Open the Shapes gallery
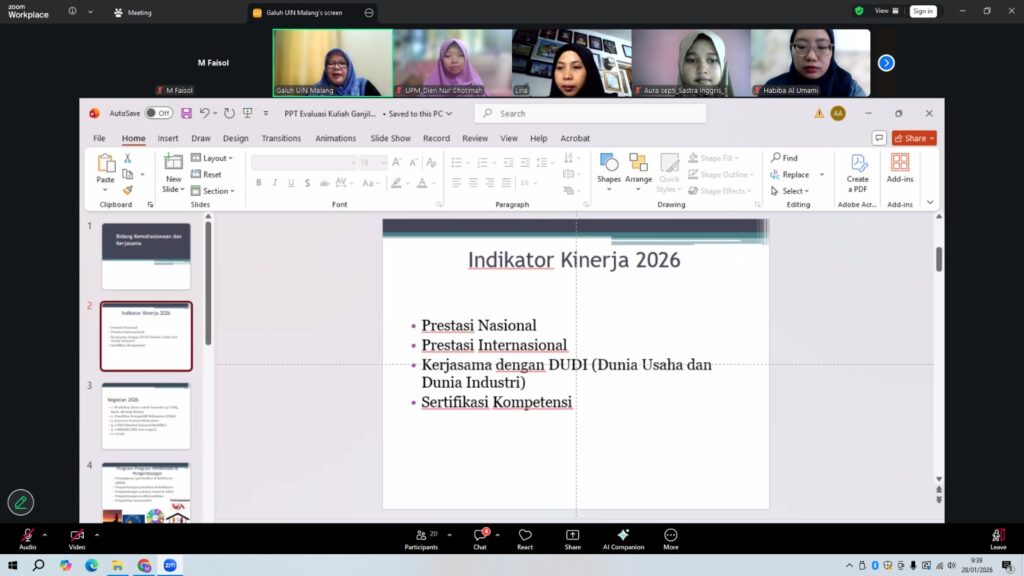Viewport: 1024px width, 576px height. (608, 168)
